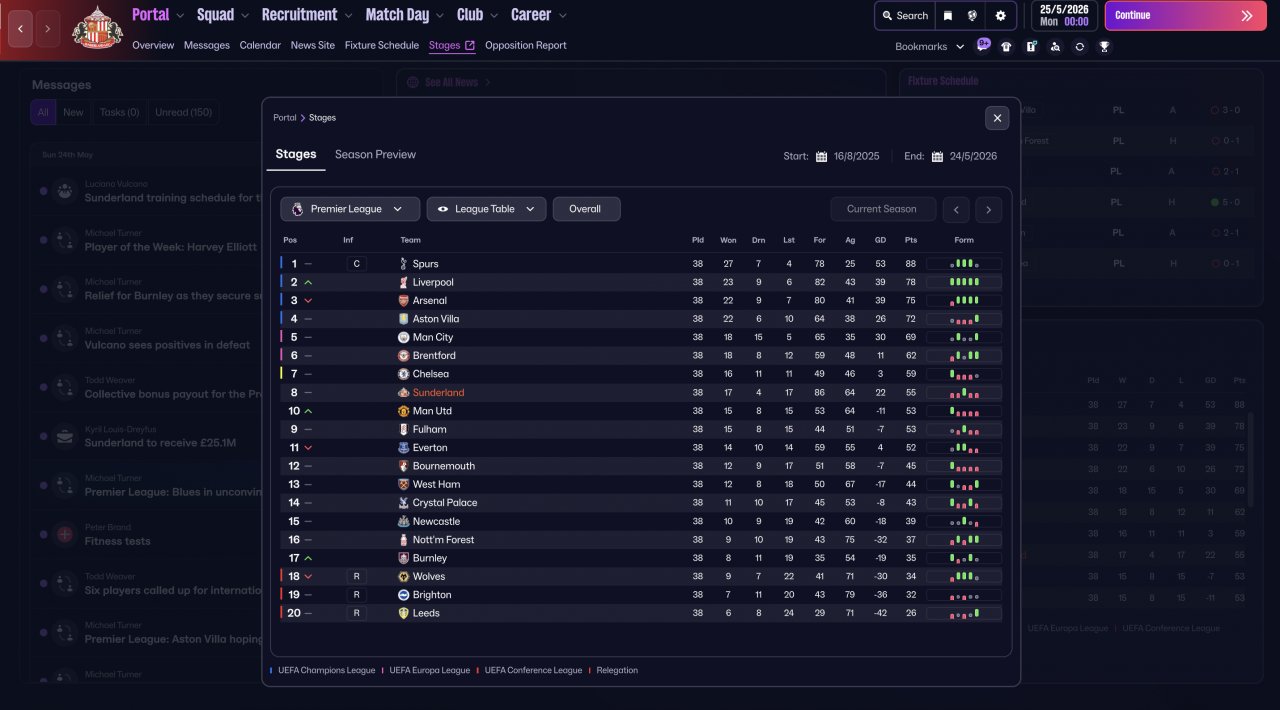1280x710 pixels.
Task: Click the Portal breadcrumb link
Action: [285, 118]
